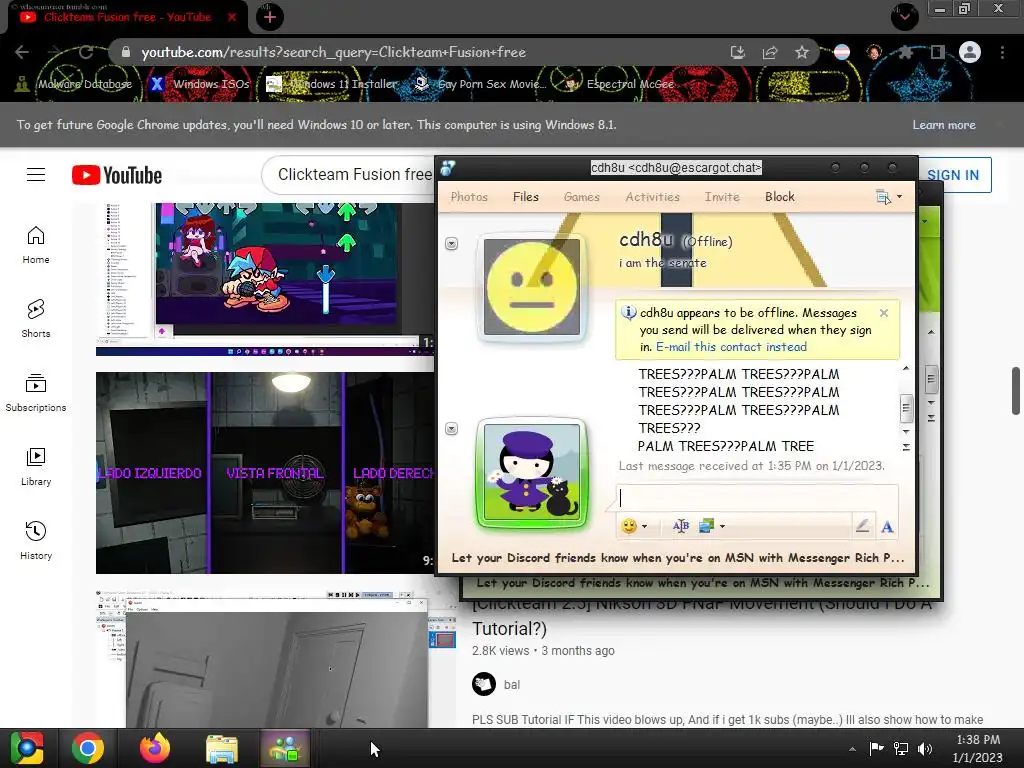Click the conversation scrollbar thumb
The height and width of the screenshot is (768, 1024).
pos(906,408)
